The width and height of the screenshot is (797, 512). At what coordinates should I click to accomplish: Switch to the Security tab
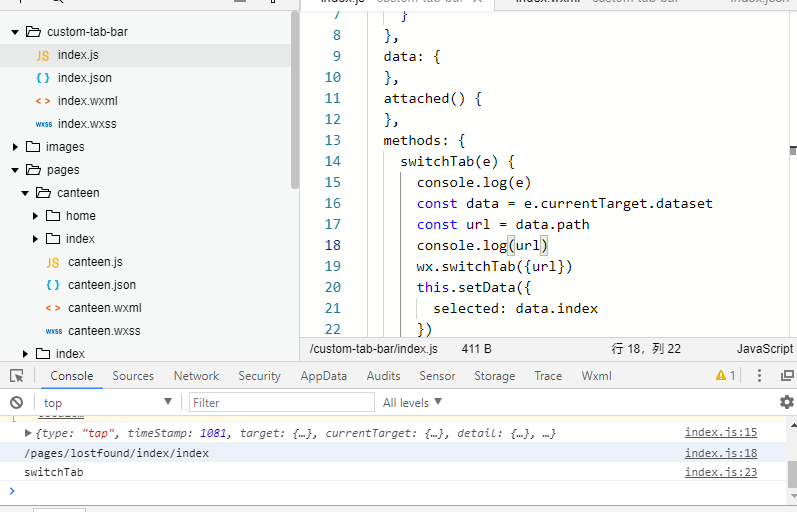point(259,376)
